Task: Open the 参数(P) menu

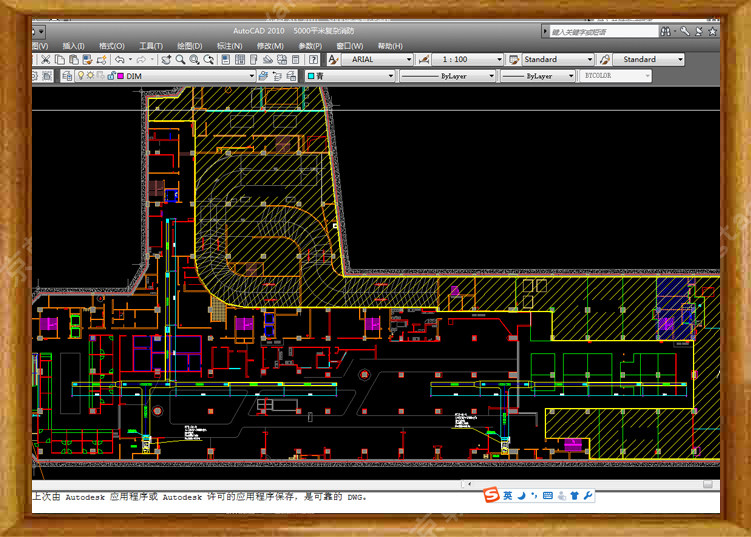Action: click(310, 46)
